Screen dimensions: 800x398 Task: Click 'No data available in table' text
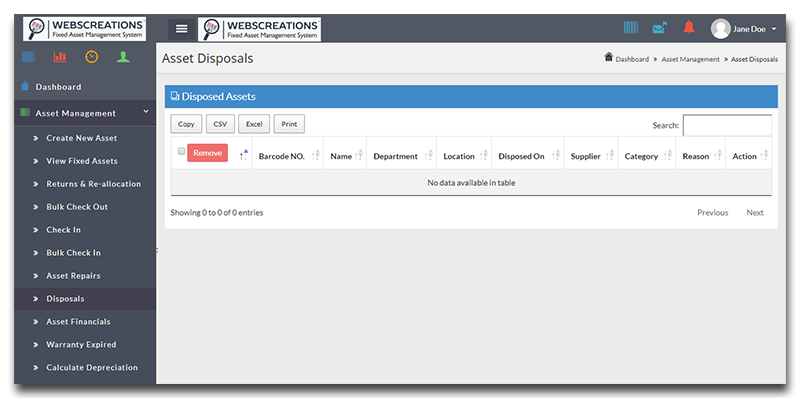(471, 183)
